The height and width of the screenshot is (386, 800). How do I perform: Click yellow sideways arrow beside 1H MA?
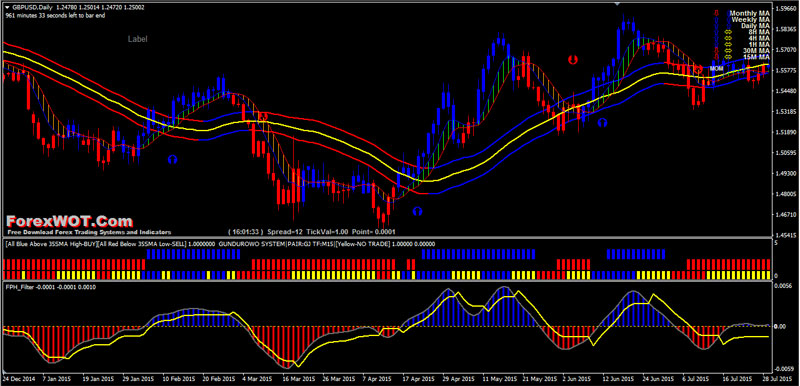click(728, 44)
